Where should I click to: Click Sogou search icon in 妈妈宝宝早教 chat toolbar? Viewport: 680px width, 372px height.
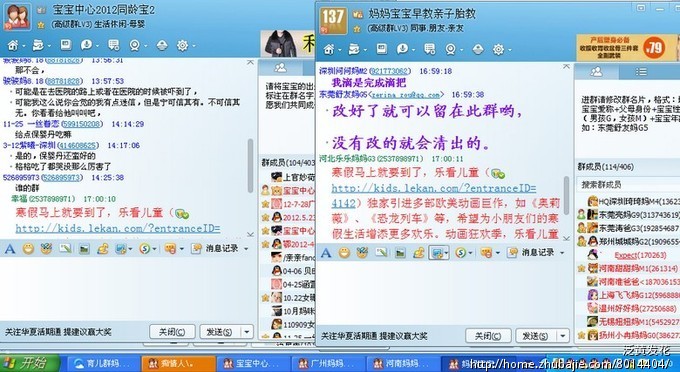coord(461,252)
